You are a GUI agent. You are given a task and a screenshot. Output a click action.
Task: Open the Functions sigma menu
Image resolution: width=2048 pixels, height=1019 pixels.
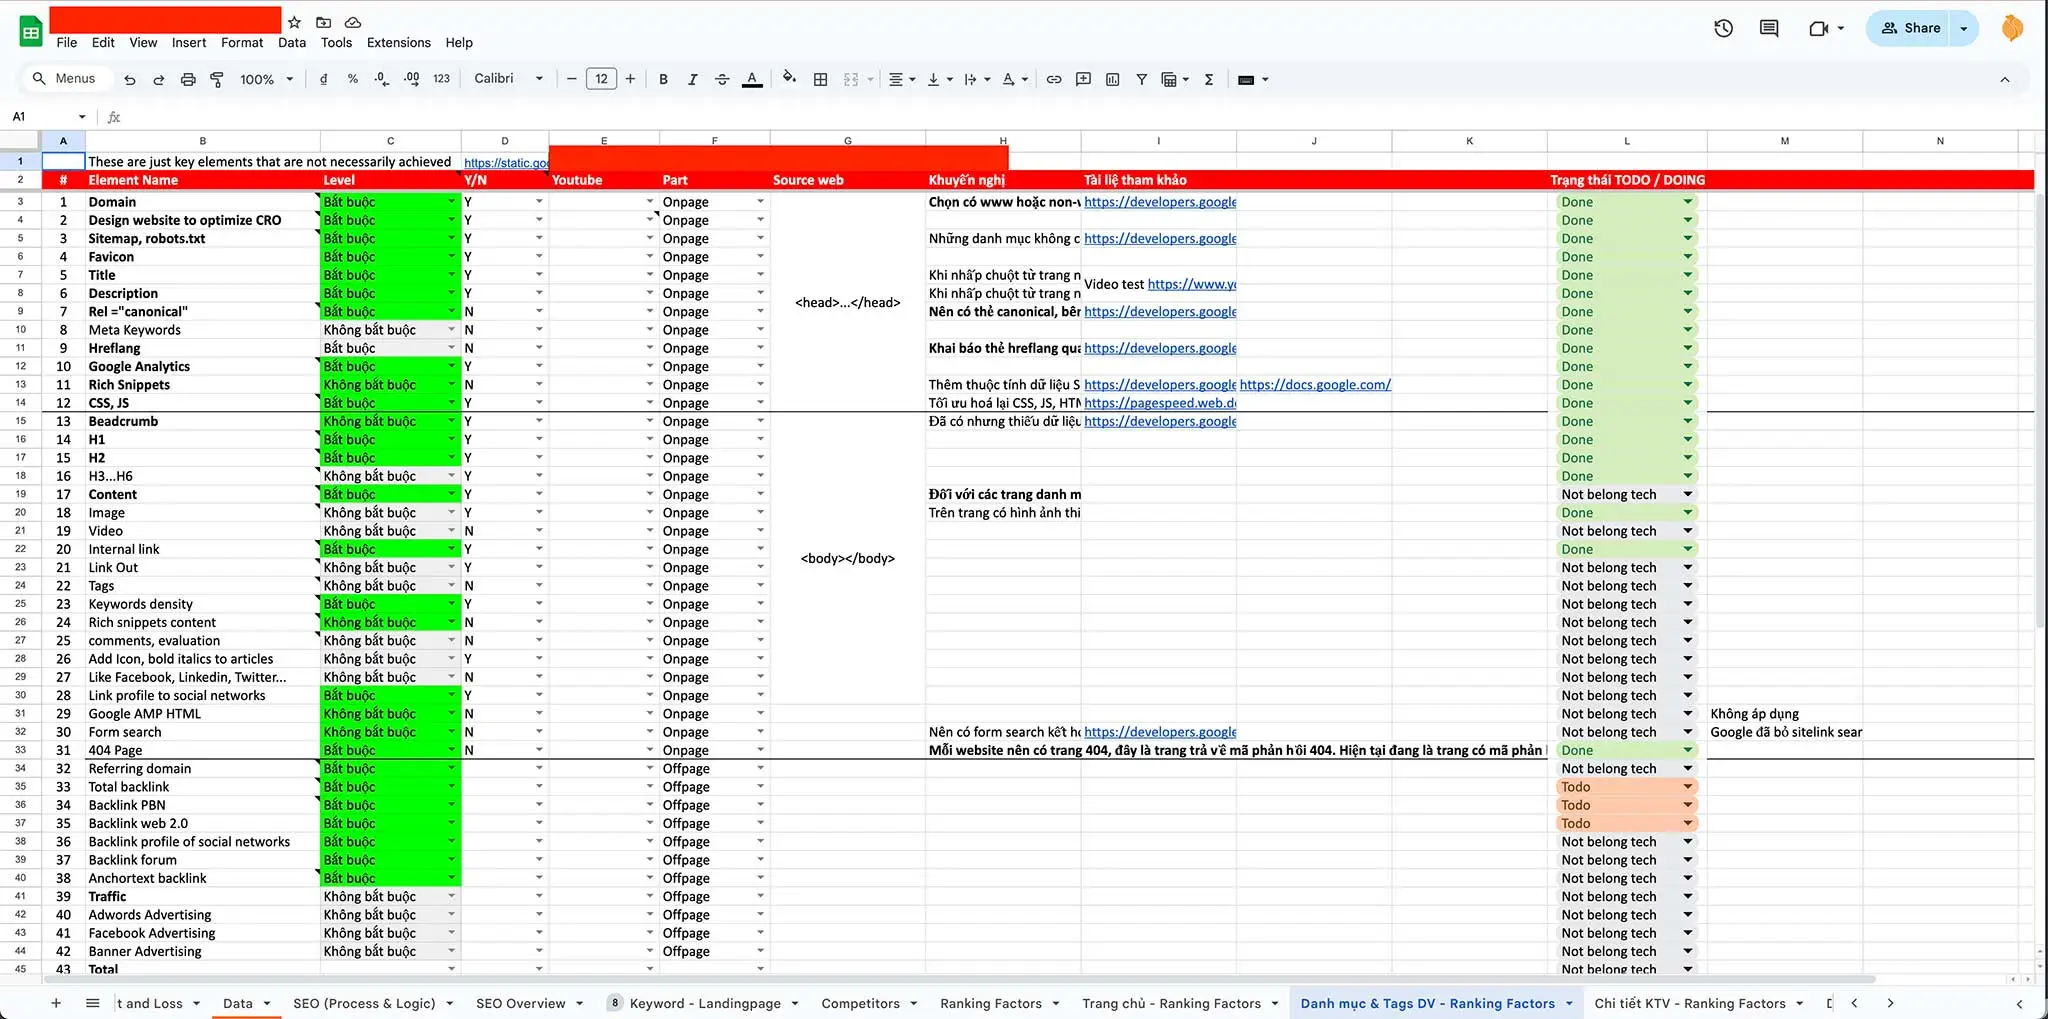pos(1209,80)
